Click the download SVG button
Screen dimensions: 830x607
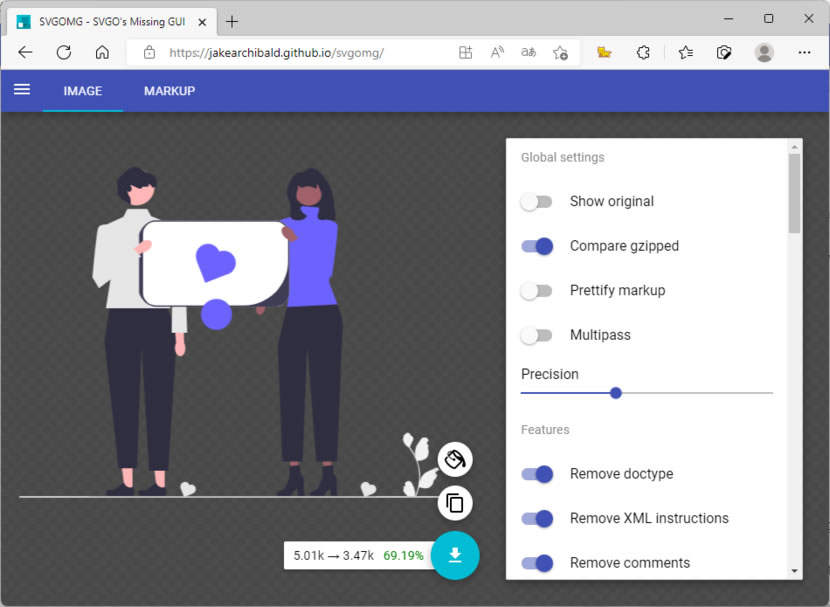pos(455,555)
